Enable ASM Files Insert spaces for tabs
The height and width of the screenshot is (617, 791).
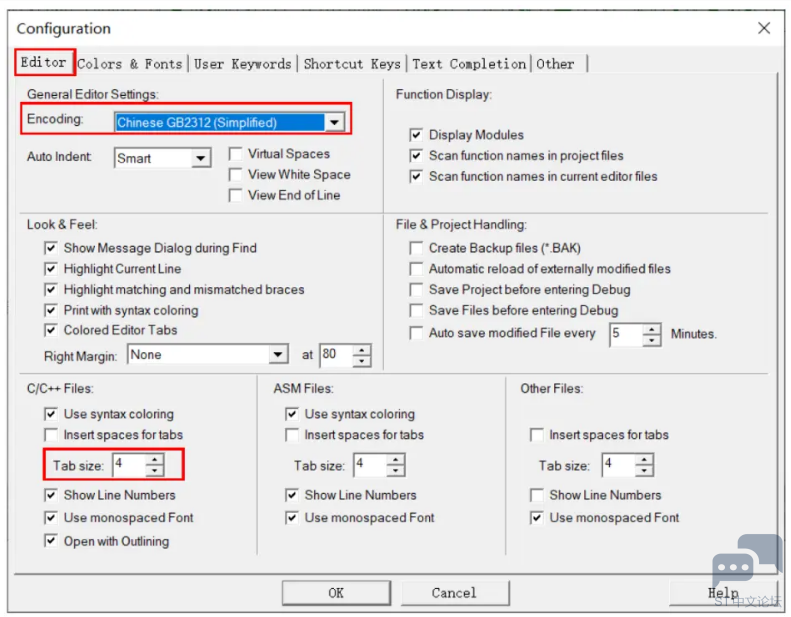(292, 435)
